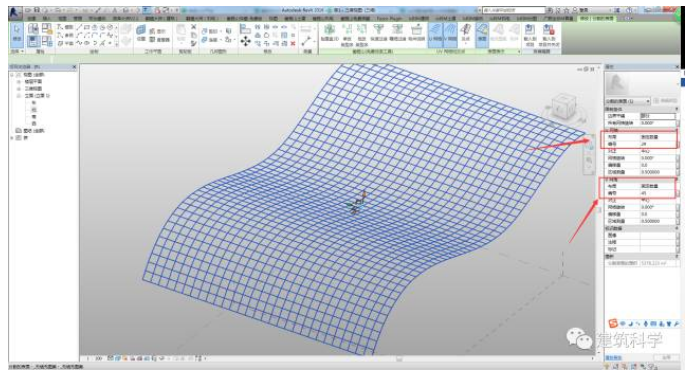Viewport: 692px width, 374px height.
Task: Toggle the 表面 surface display button
Action: (x=482, y=34)
